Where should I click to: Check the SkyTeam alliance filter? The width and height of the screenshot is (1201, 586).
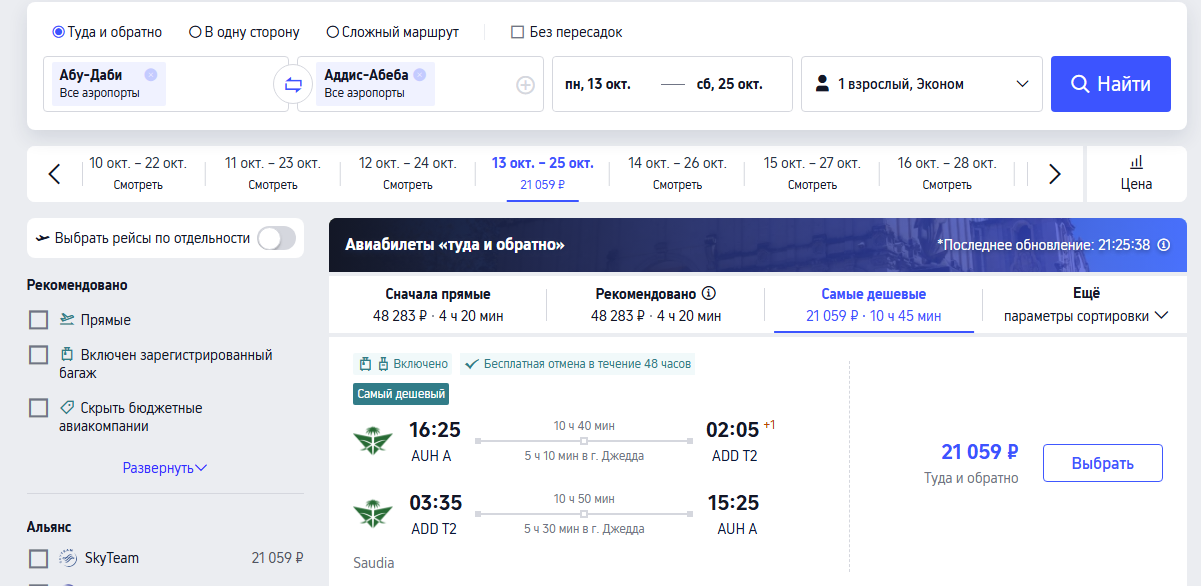coord(39,558)
